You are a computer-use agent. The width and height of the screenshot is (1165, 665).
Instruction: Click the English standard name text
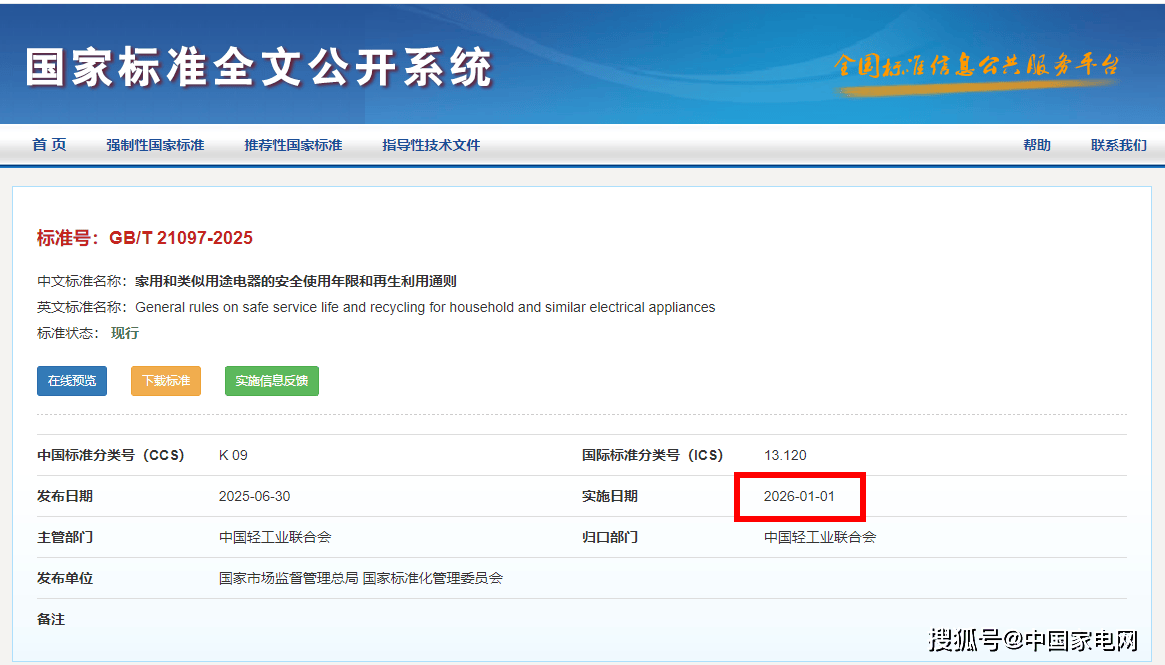[425, 307]
